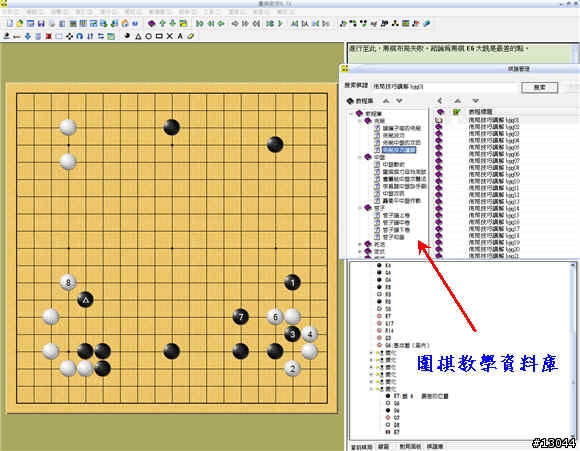Click the four-direction move arrows icon
The height and width of the screenshot is (451, 580).
pos(69,36)
